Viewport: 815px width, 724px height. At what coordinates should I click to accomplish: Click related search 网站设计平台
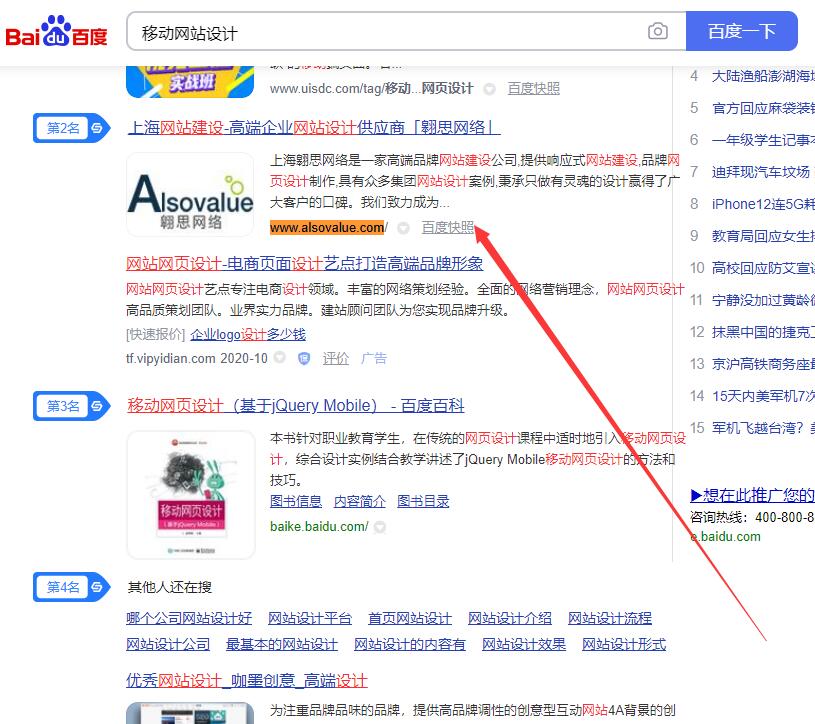pyautogui.click(x=310, y=618)
